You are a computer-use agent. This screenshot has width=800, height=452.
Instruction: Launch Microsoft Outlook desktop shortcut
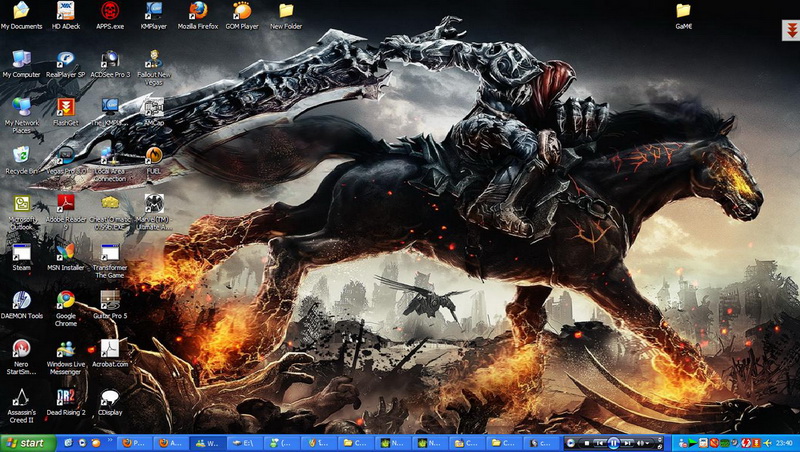21,213
